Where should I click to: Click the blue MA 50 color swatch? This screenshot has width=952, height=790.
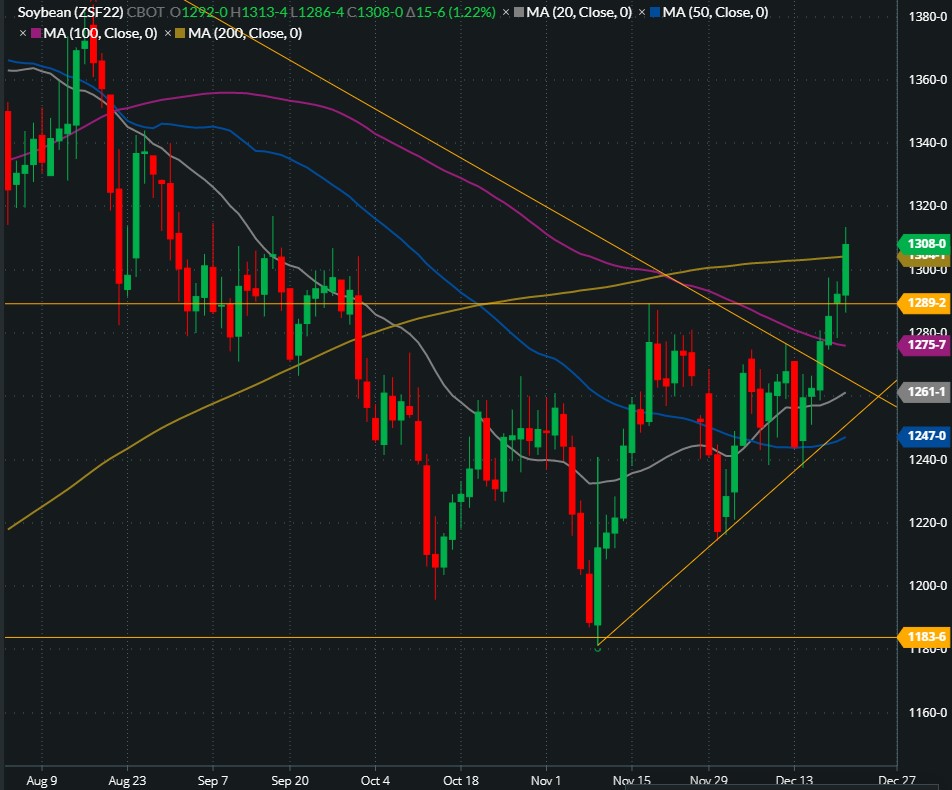pyautogui.click(x=654, y=13)
